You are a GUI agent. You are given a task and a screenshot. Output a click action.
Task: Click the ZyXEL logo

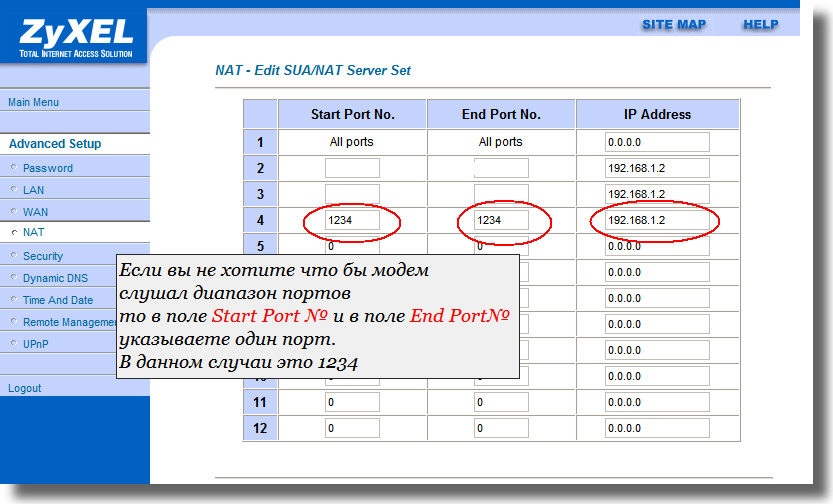click(x=75, y=38)
